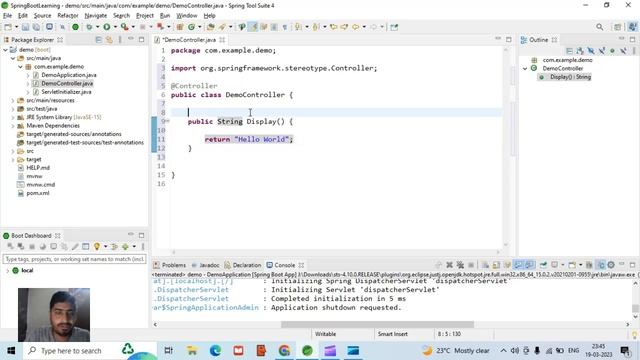Select ServletInitializer.java in Package Explorer
The height and width of the screenshot is (360, 640).
coord(66,92)
